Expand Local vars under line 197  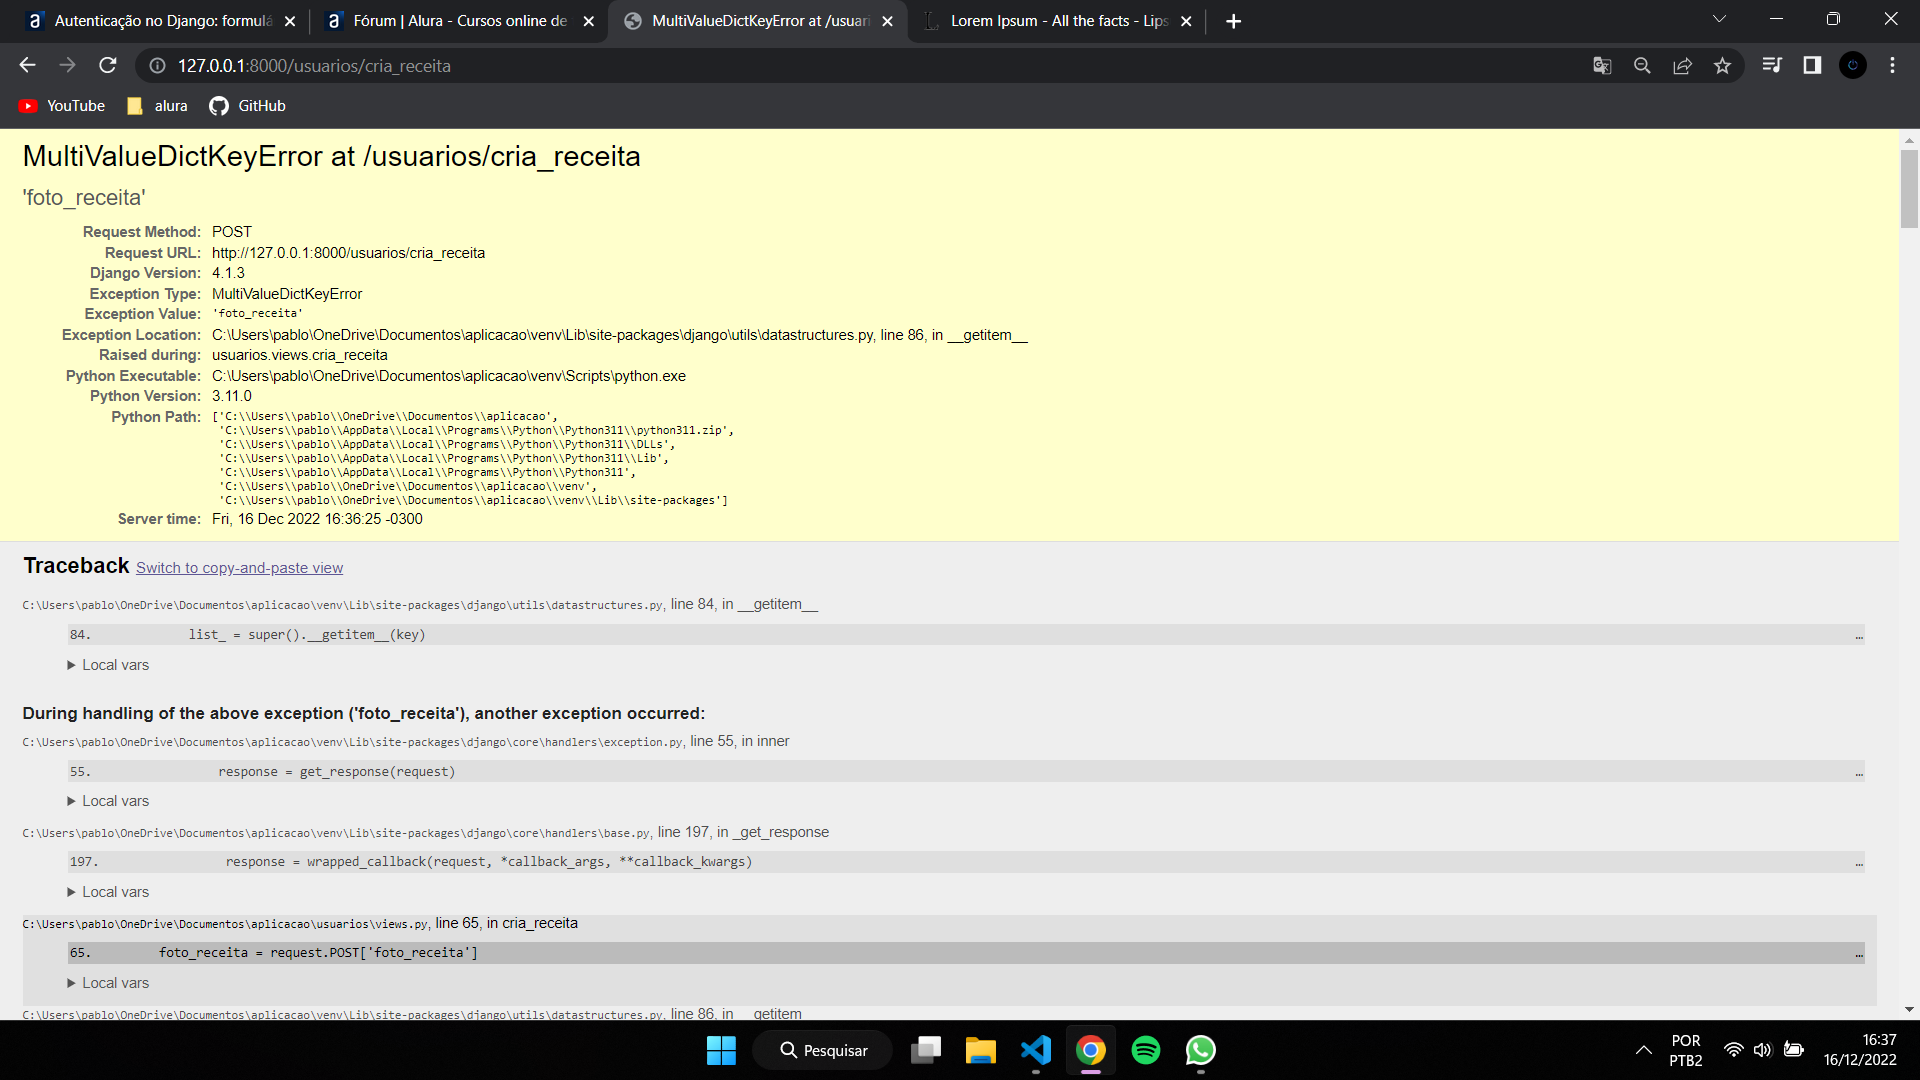(108, 892)
